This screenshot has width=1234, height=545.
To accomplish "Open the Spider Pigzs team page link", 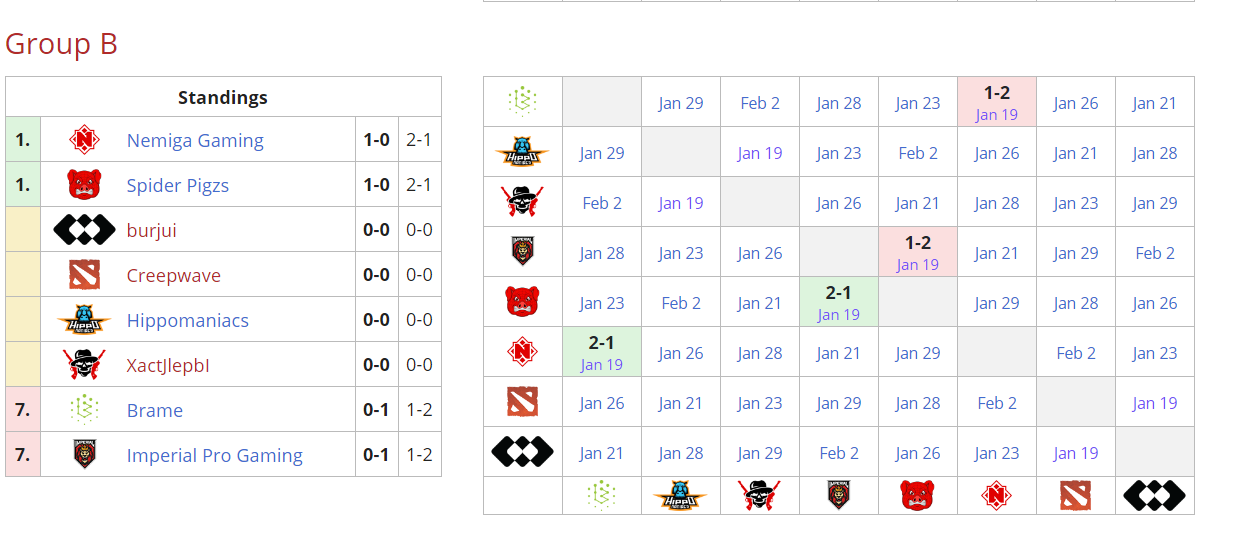I will pos(177,186).
